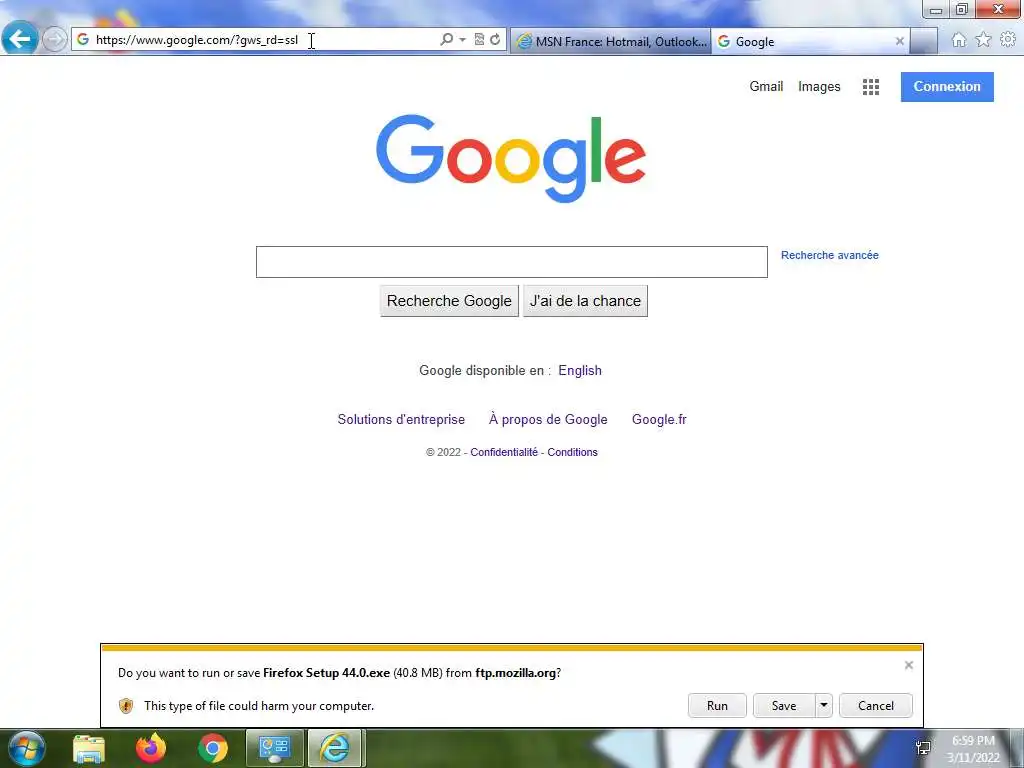Open a new tab with the blank tab button

pyautogui.click(x=923, y=41)
